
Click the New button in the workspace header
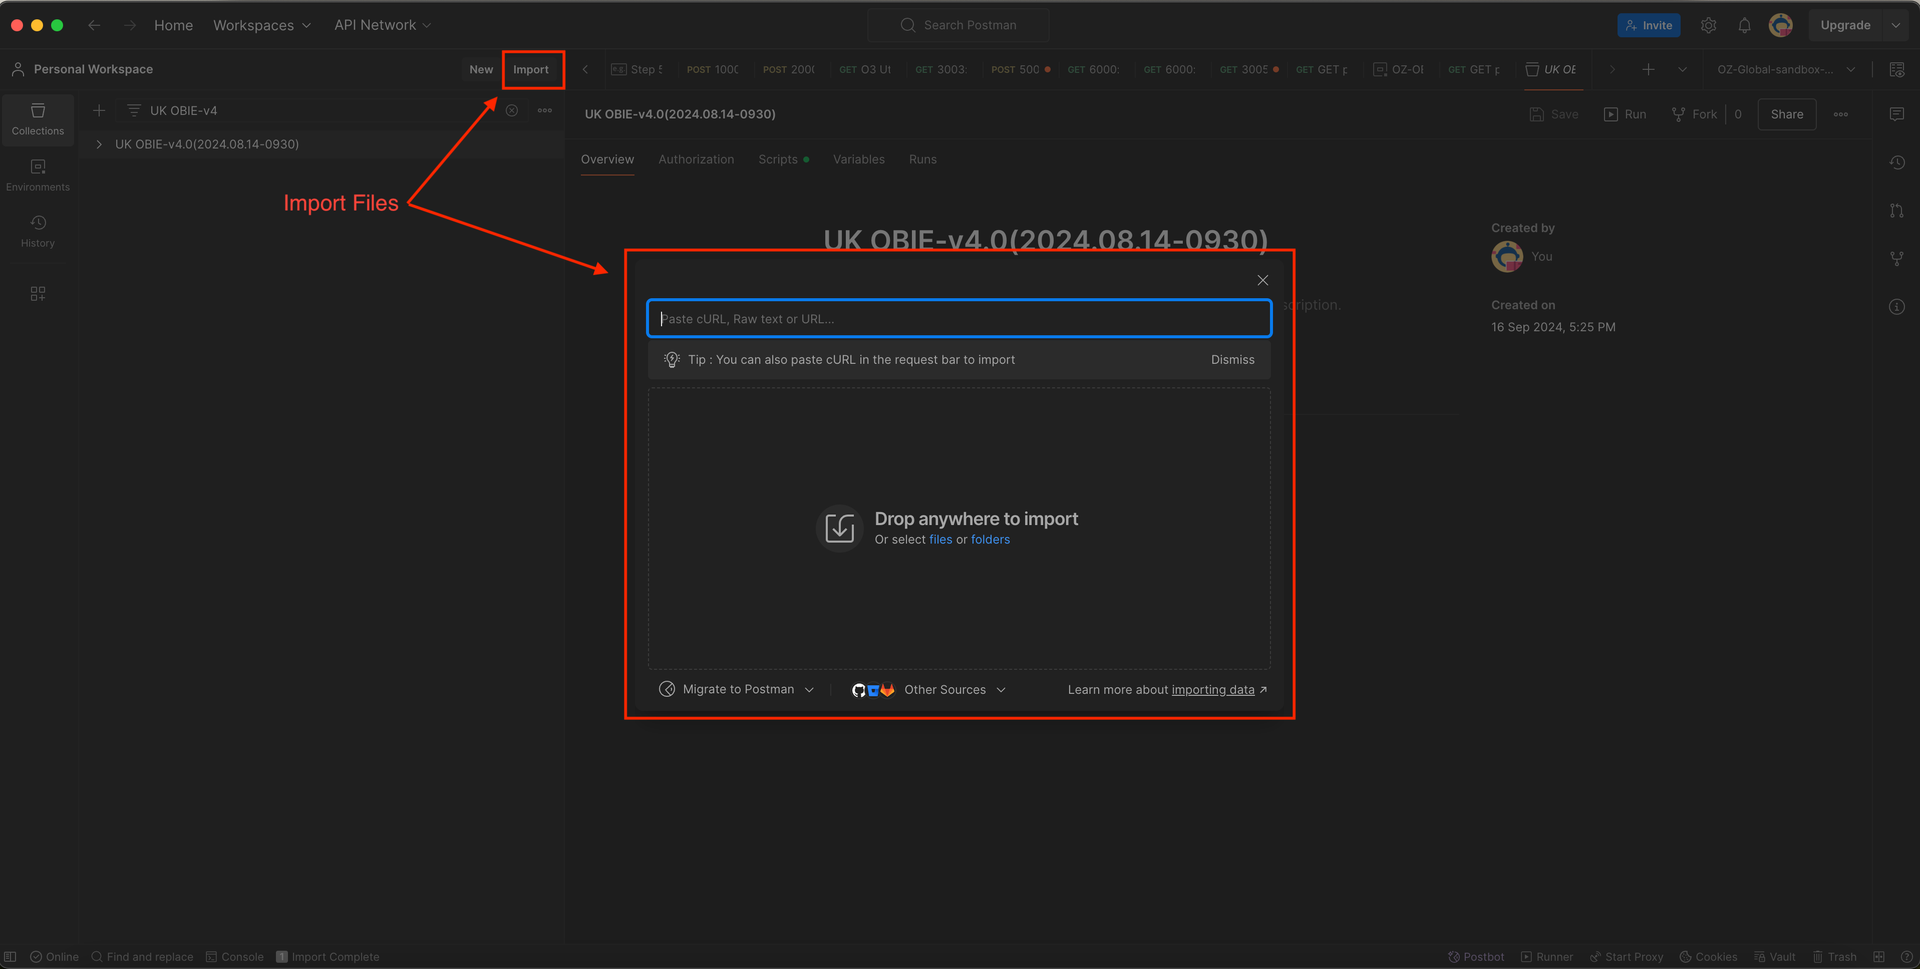481,69
